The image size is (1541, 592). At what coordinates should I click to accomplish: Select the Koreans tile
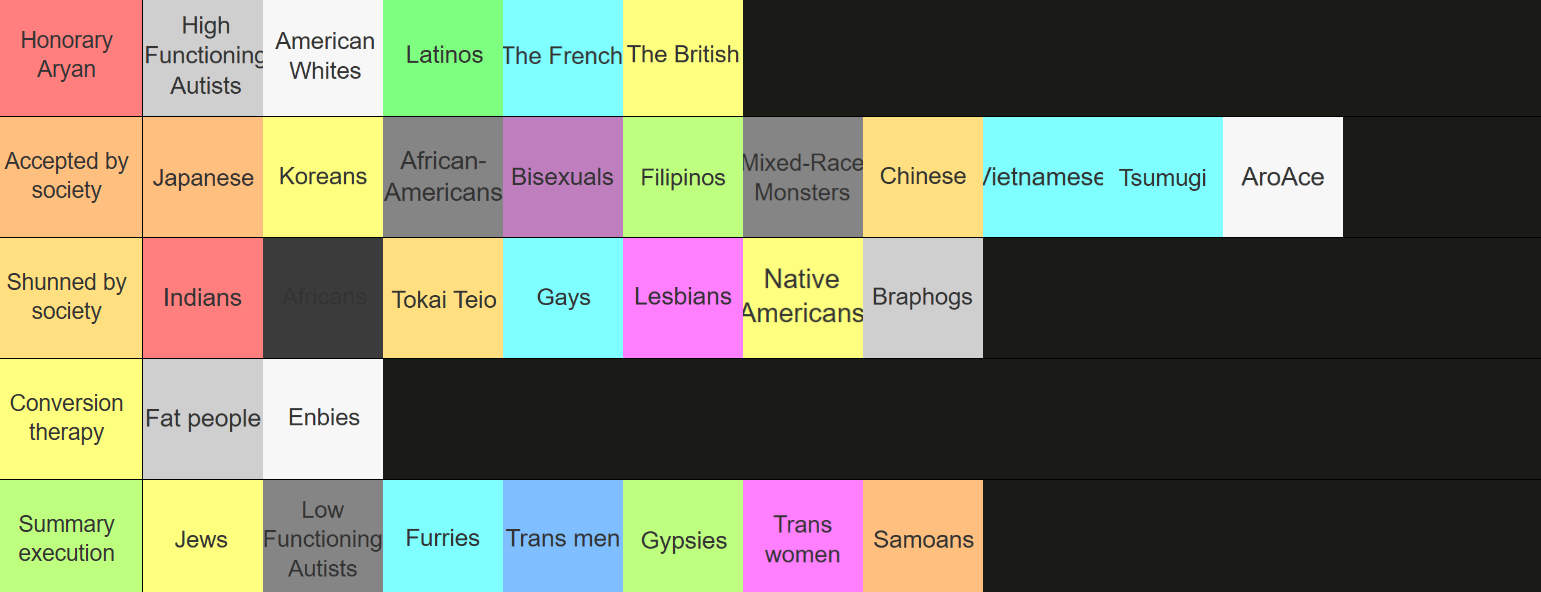[323, 177]
